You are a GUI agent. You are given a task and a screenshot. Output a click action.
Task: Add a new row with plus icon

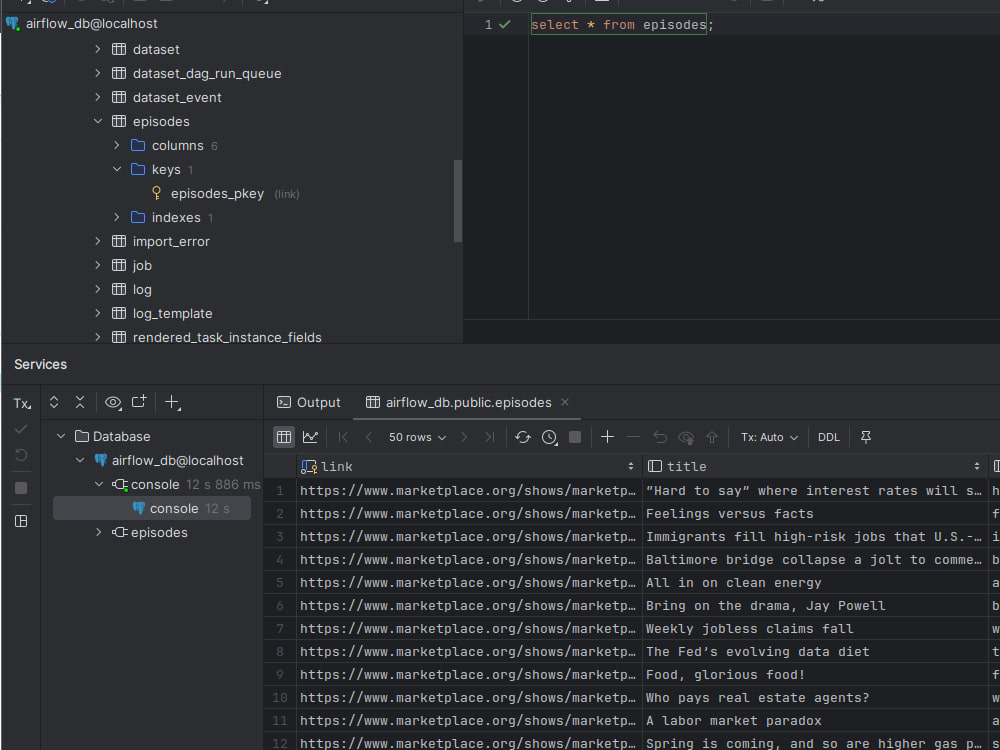click(608, 437)
